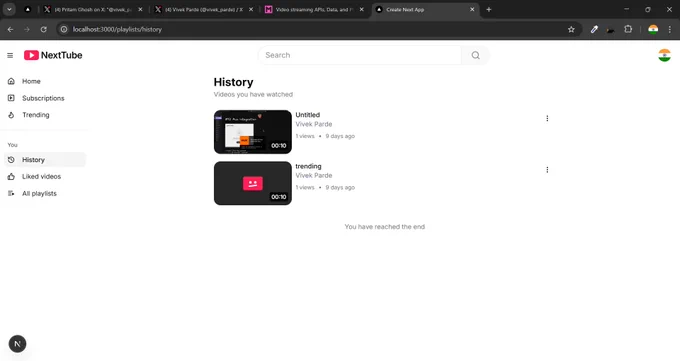Open Liked videos in sidebar

pyautogui.click(x=46, y=177)
